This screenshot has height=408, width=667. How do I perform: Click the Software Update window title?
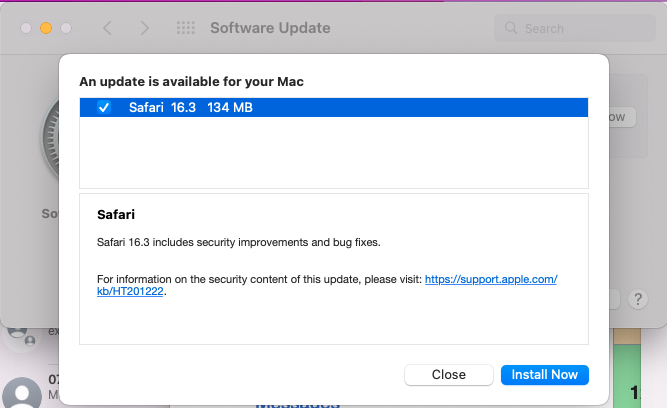270,28
